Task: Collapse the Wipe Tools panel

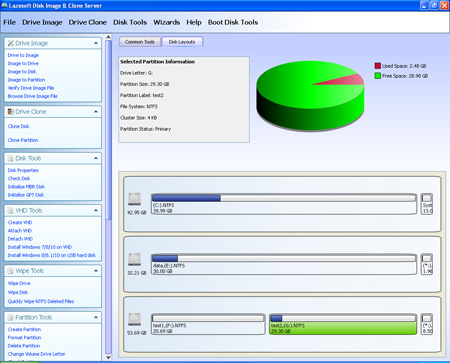Action: coord(96,271)
